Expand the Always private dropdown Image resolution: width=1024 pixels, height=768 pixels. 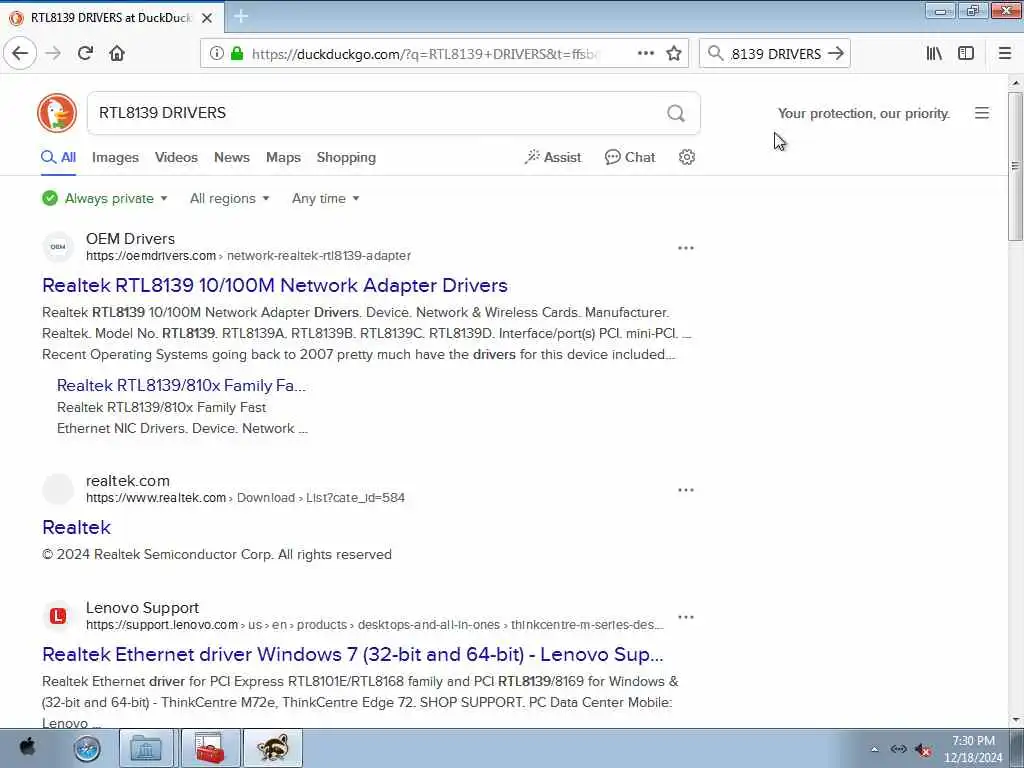click(104, 199)
